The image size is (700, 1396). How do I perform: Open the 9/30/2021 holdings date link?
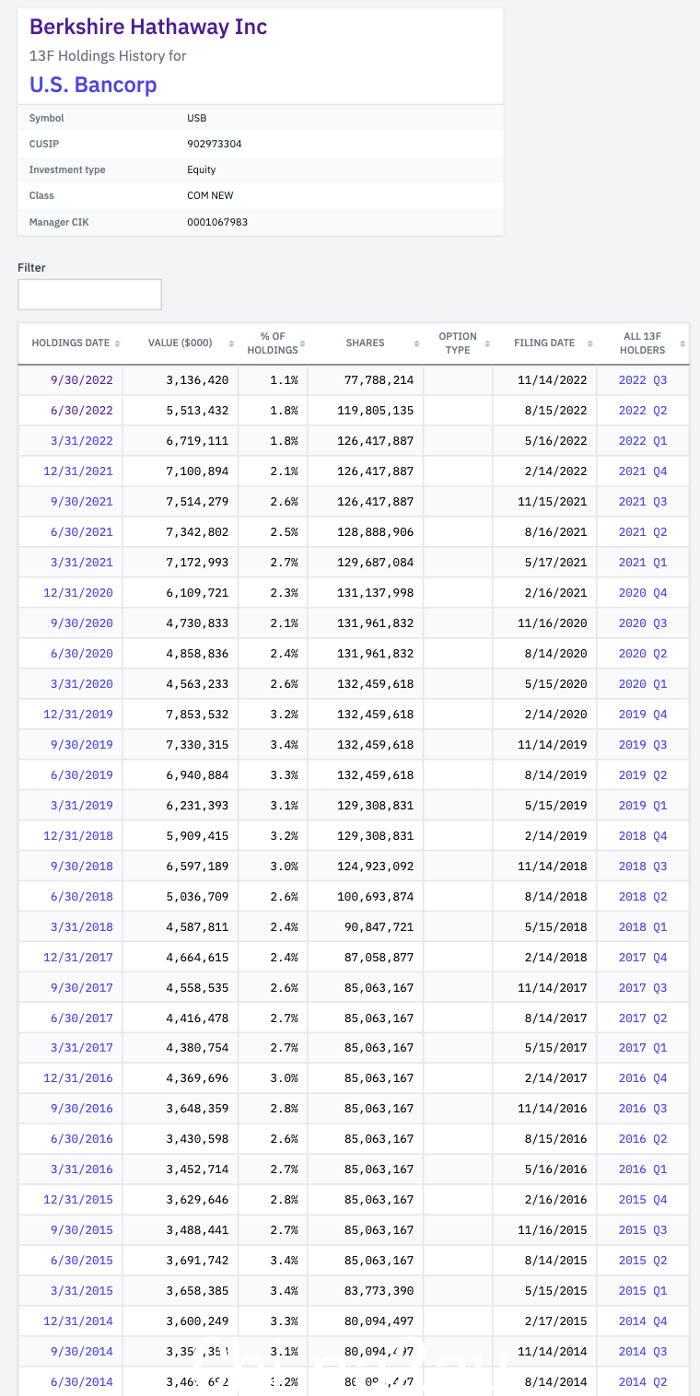tap(81, 501)
